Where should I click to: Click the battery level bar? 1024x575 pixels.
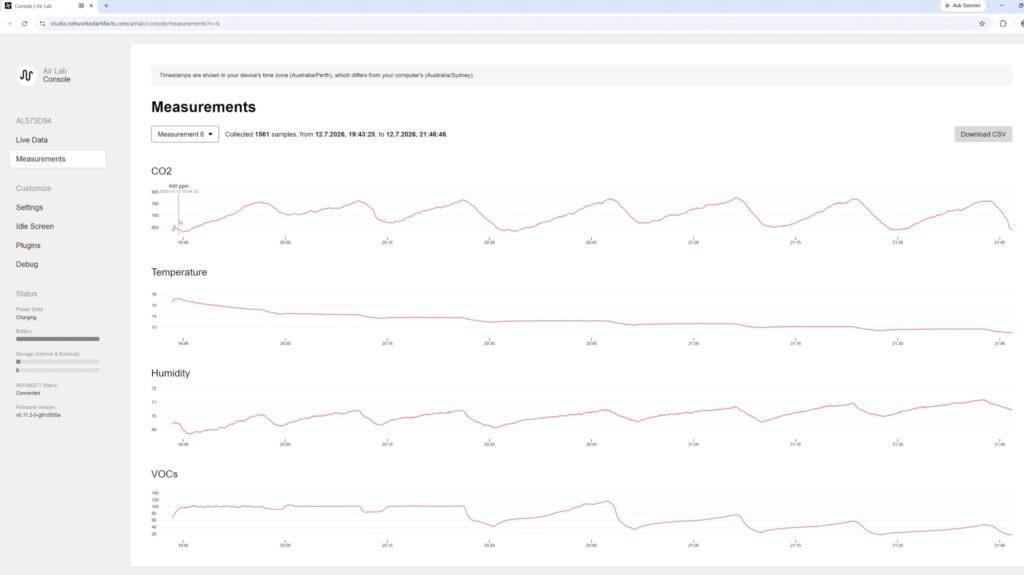[57, 339]
